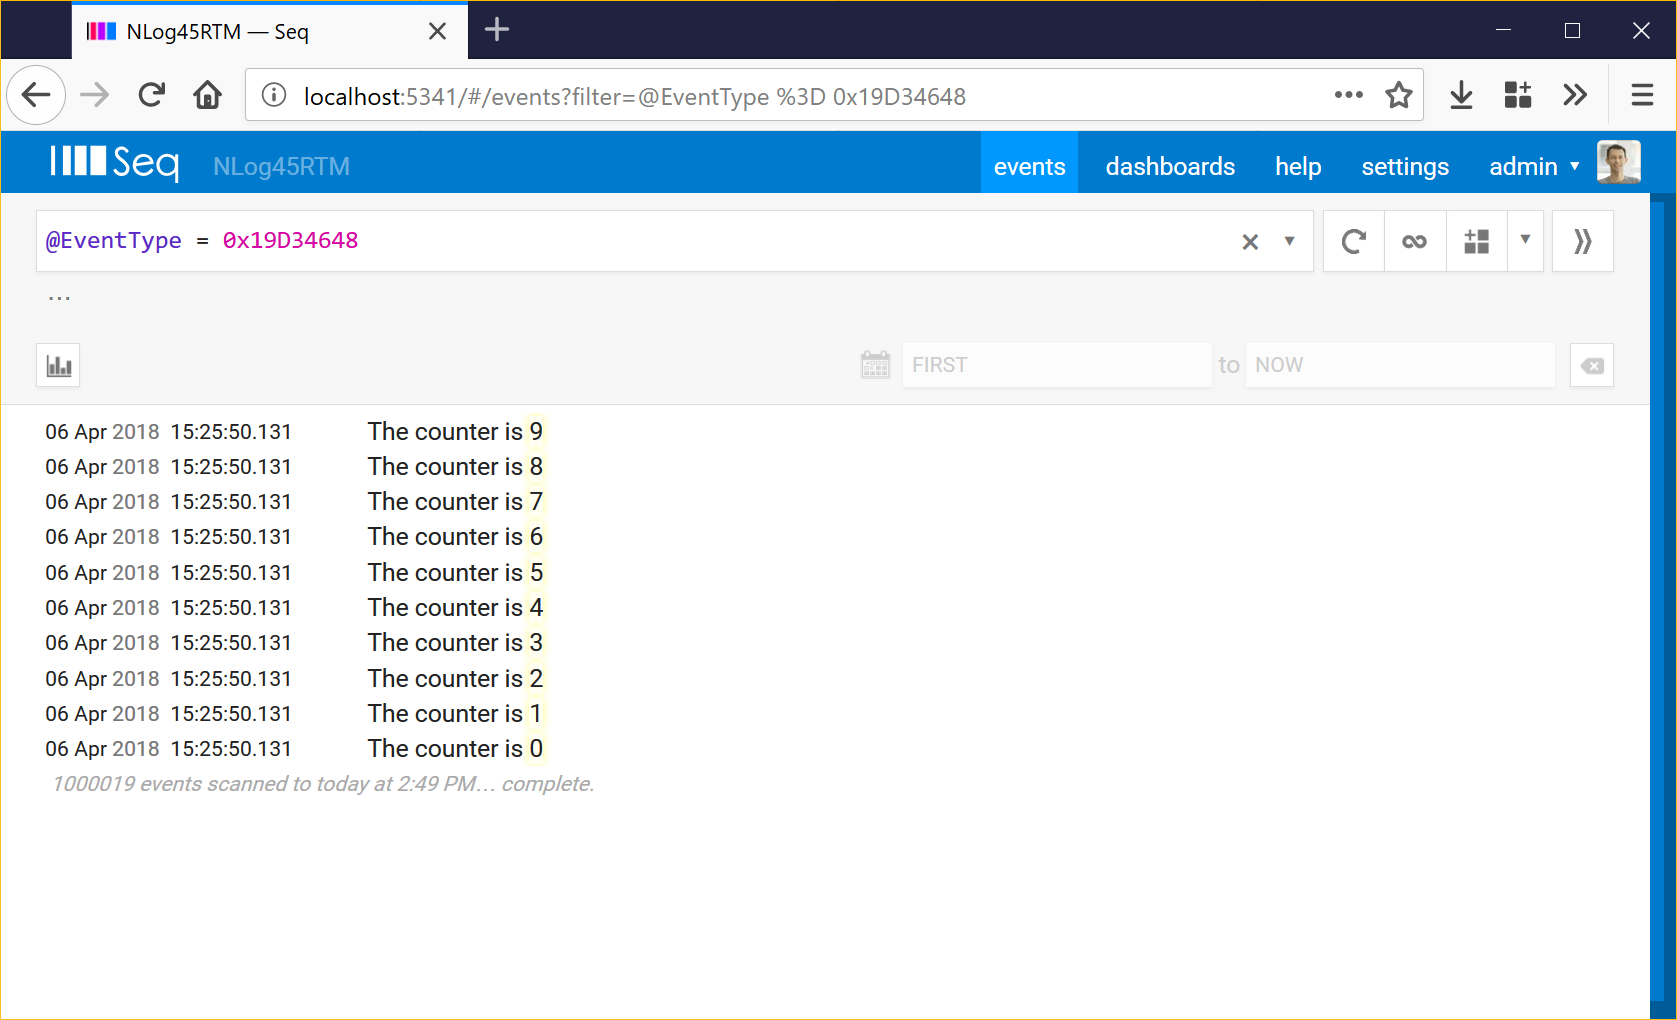This screenshot has height=1020, width=1677.
Task: Click the admin profile avatar
Action: tap(1618, 162)
